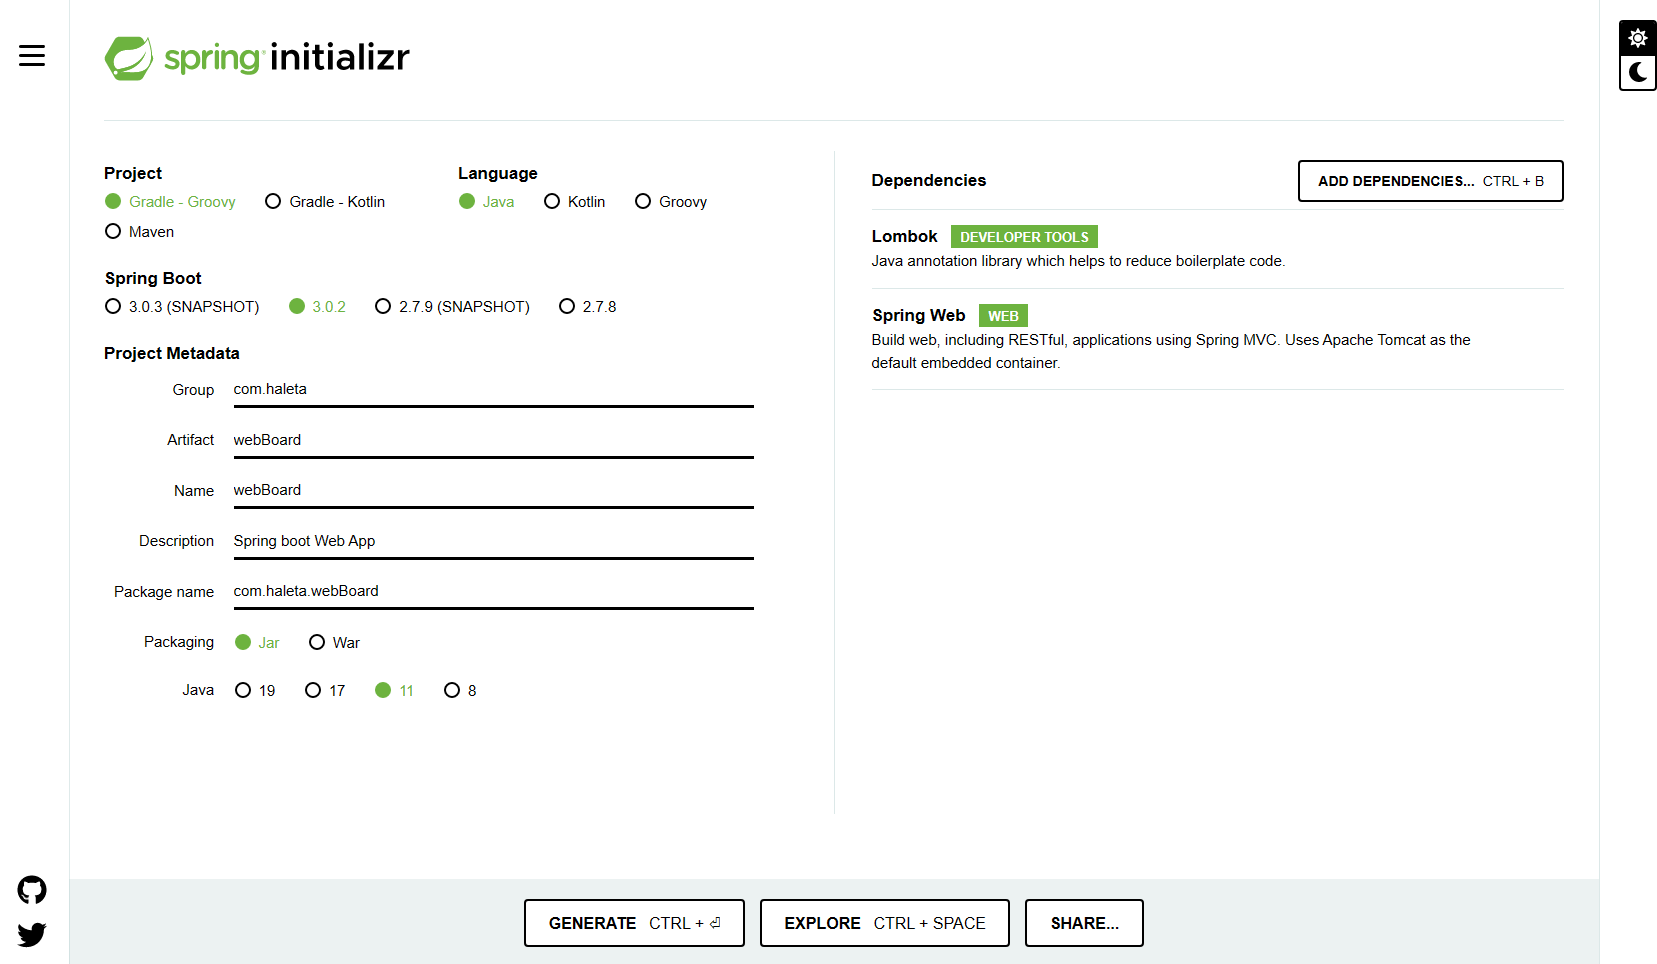
Task: Select Spring Boot 3.0.2
Action: [318, 307]
